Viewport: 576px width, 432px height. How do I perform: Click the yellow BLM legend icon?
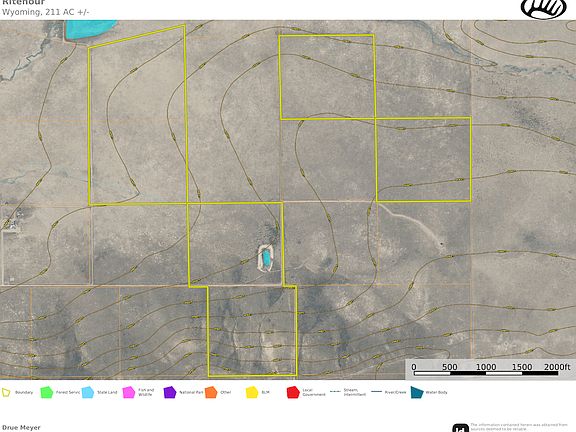pos(252,392)
